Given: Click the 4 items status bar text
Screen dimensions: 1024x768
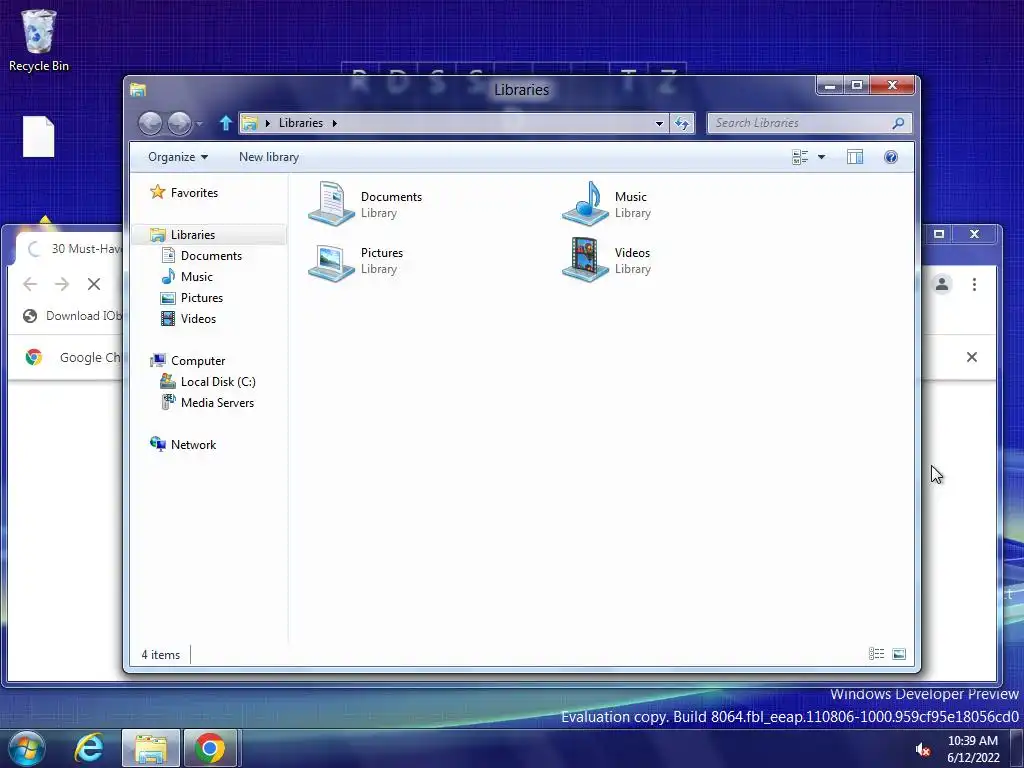Looking at the screenshot, I should [161, 654].
